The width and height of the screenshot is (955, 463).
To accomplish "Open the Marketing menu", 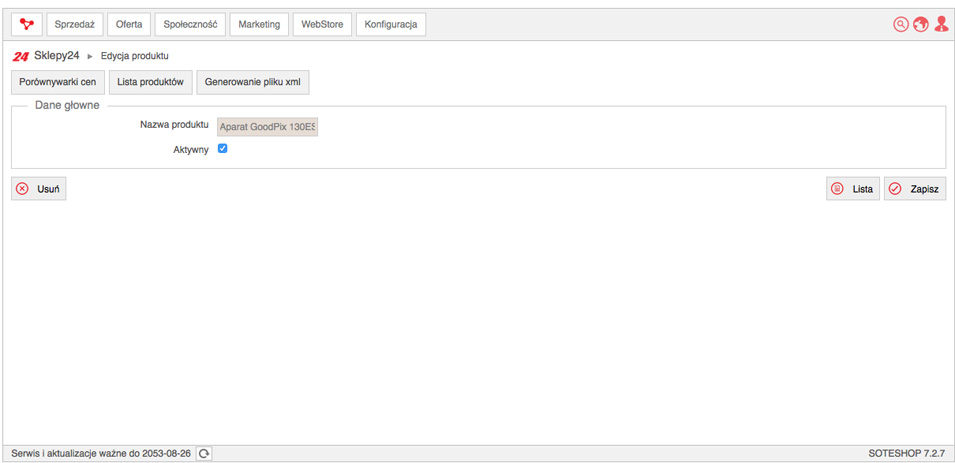I will click(x=259, y=24).
